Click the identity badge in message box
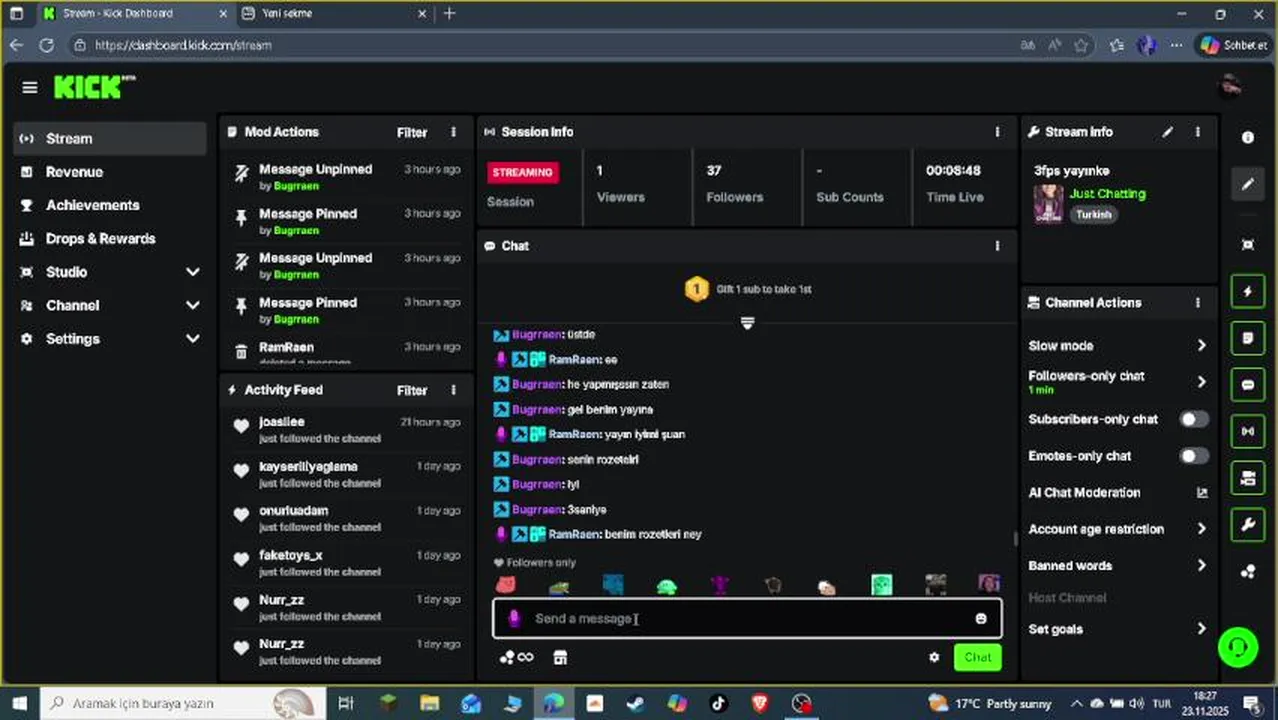 [x=514, y=618]
